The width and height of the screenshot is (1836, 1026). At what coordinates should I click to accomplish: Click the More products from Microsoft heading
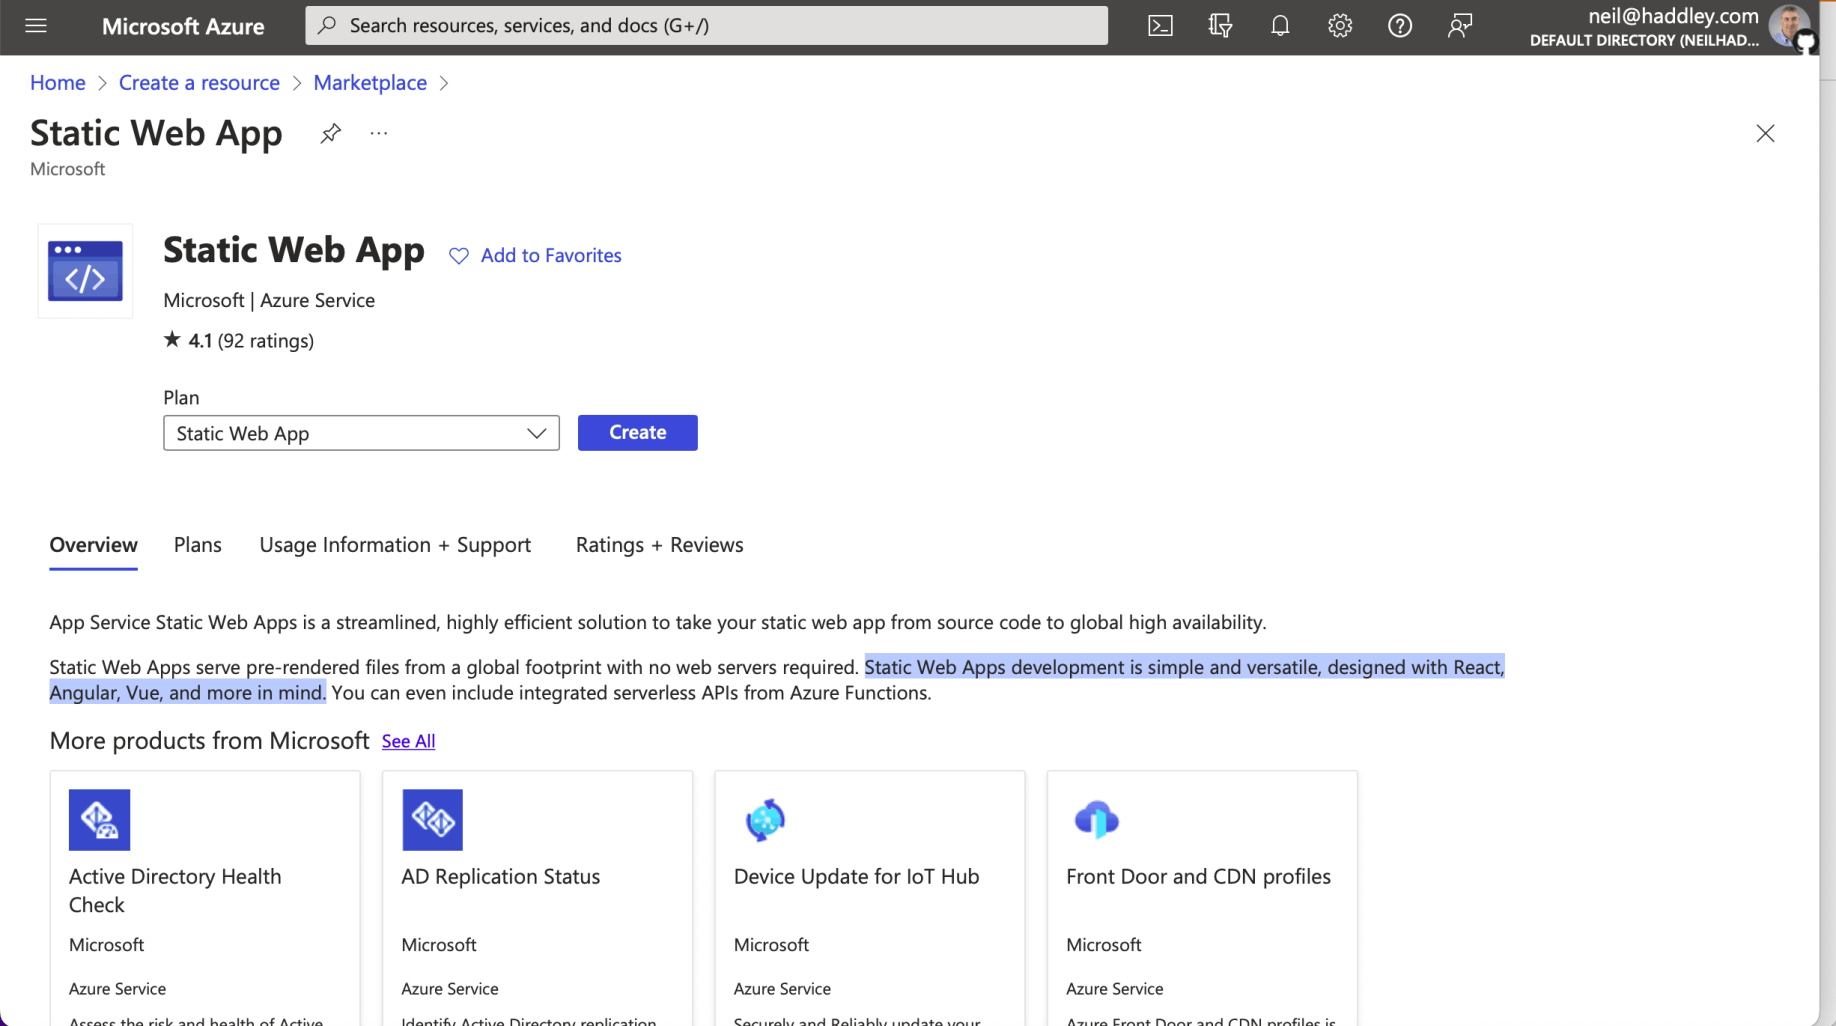[x=209, y=741]
